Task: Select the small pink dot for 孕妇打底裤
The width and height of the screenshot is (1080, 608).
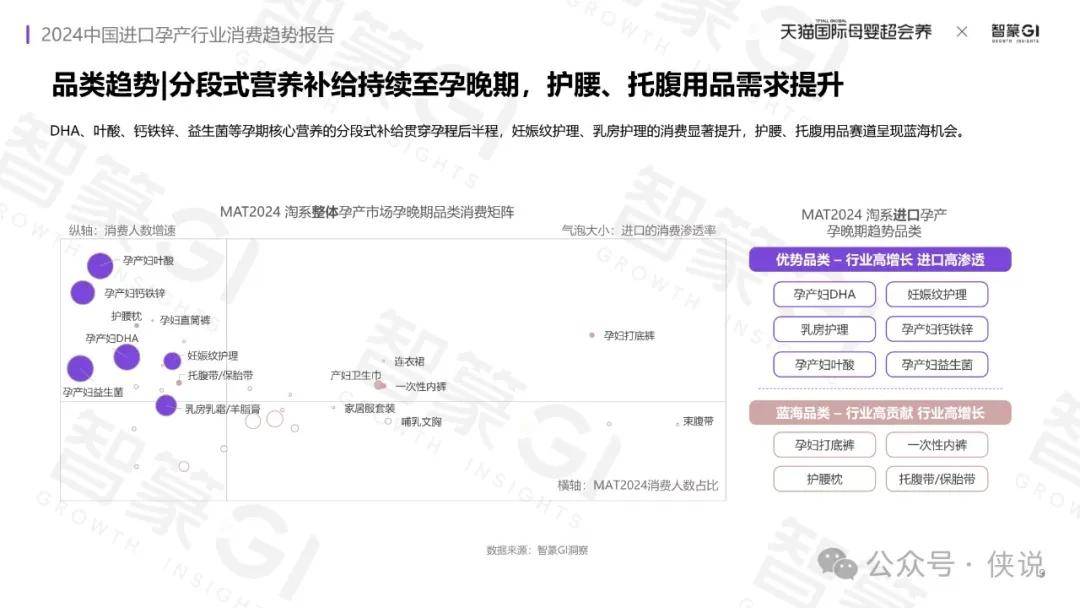Action: point(592,335)
